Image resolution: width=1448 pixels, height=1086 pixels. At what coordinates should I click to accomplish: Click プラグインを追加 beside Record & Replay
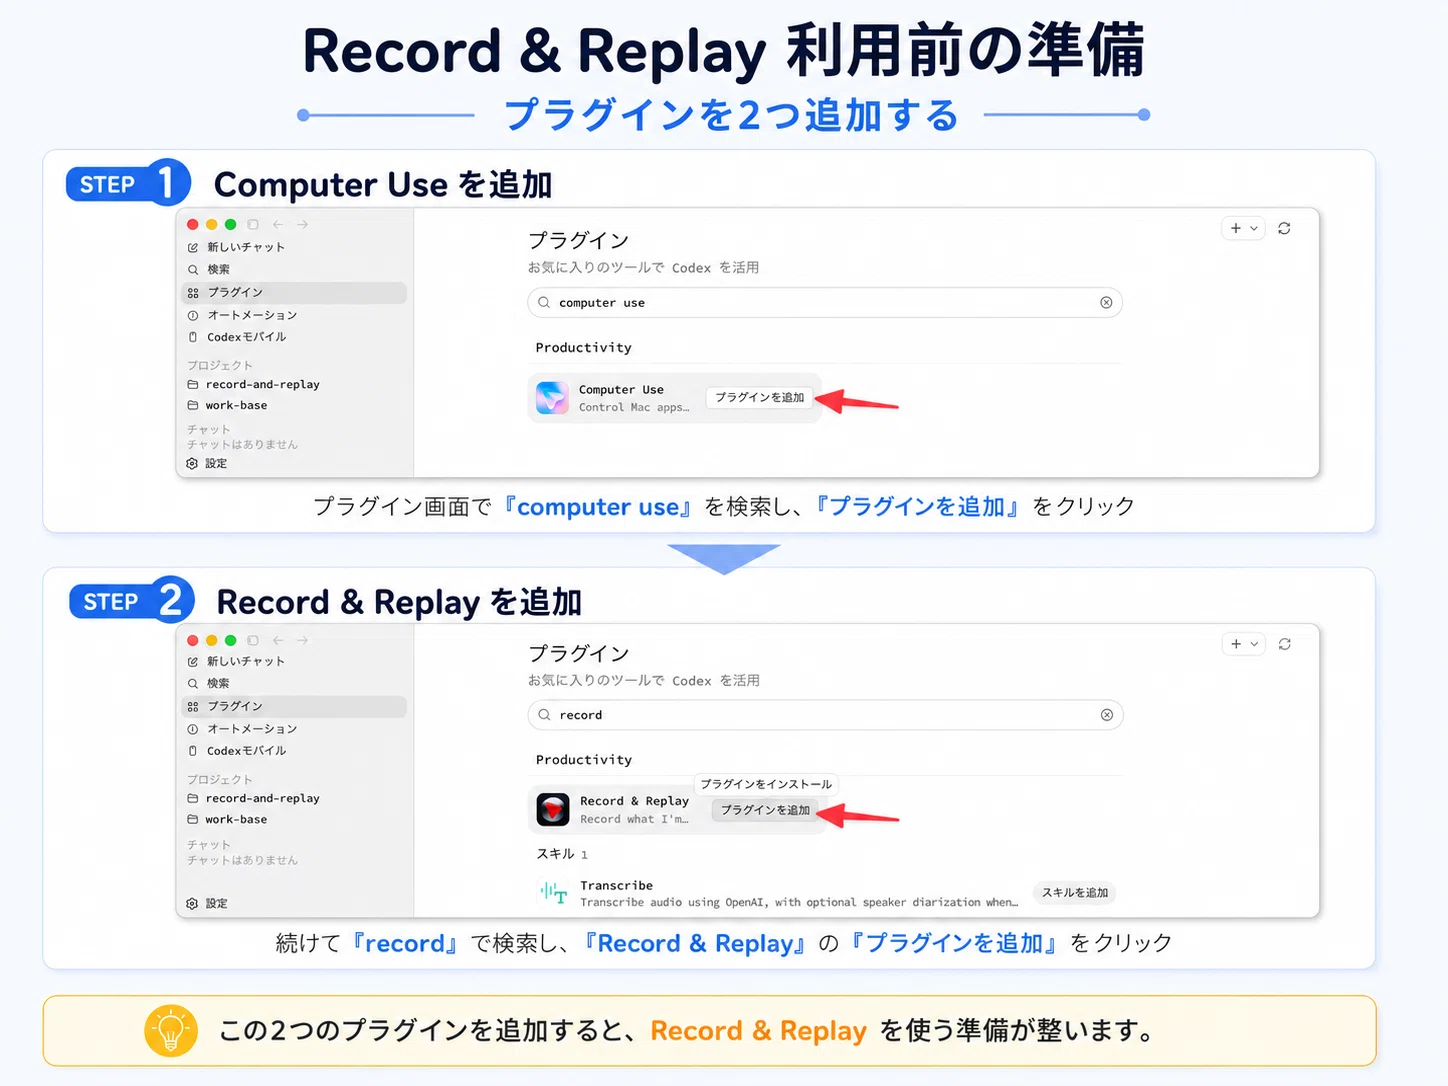click(765, 810)
